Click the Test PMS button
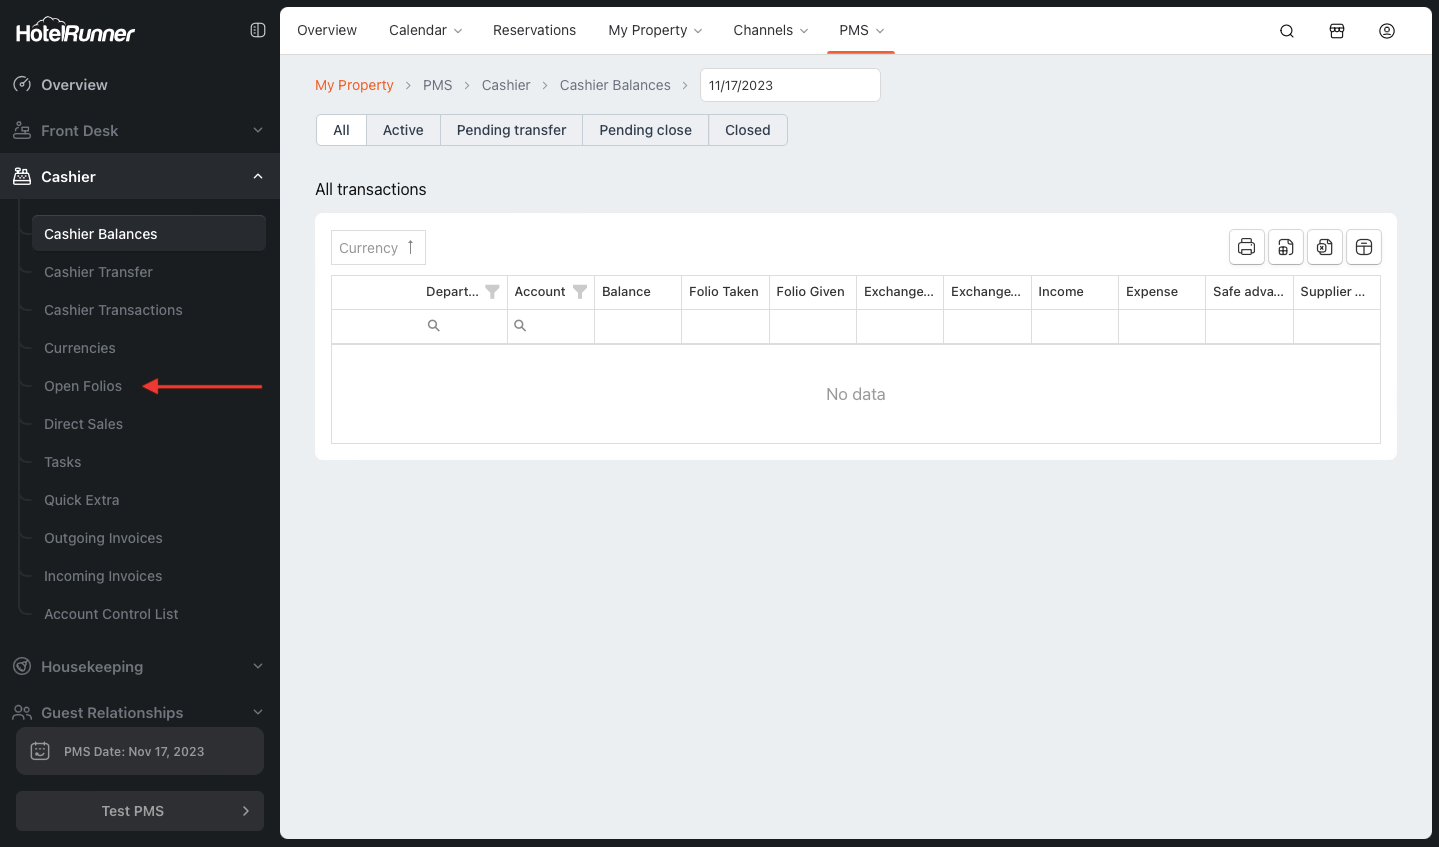This screenshot has height=847, width=1439. [139, 811]
